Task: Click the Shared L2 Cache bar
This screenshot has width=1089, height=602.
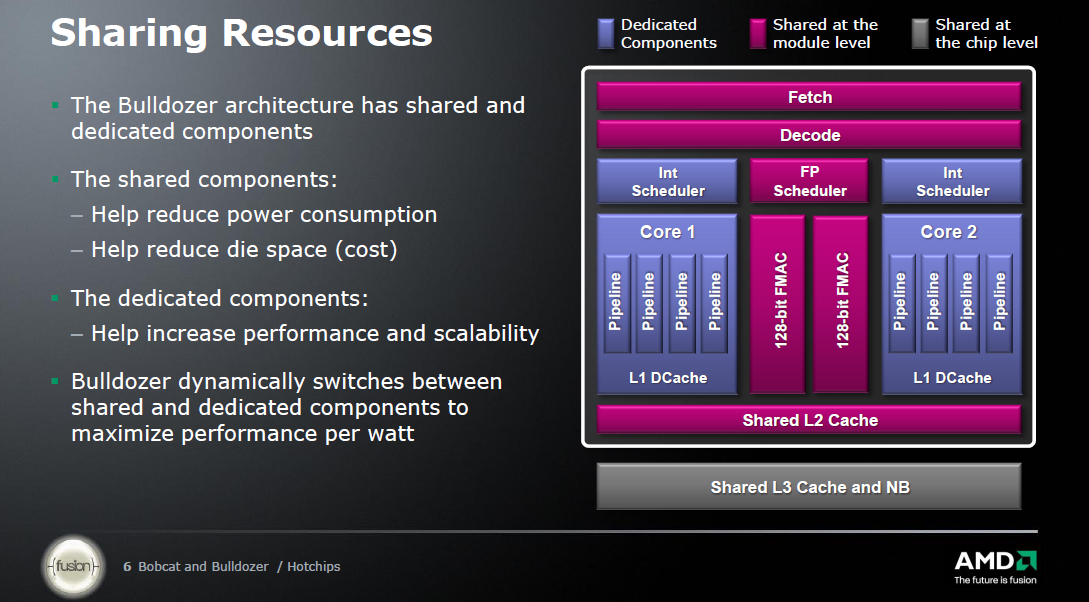Action: [x=809, y=420]
